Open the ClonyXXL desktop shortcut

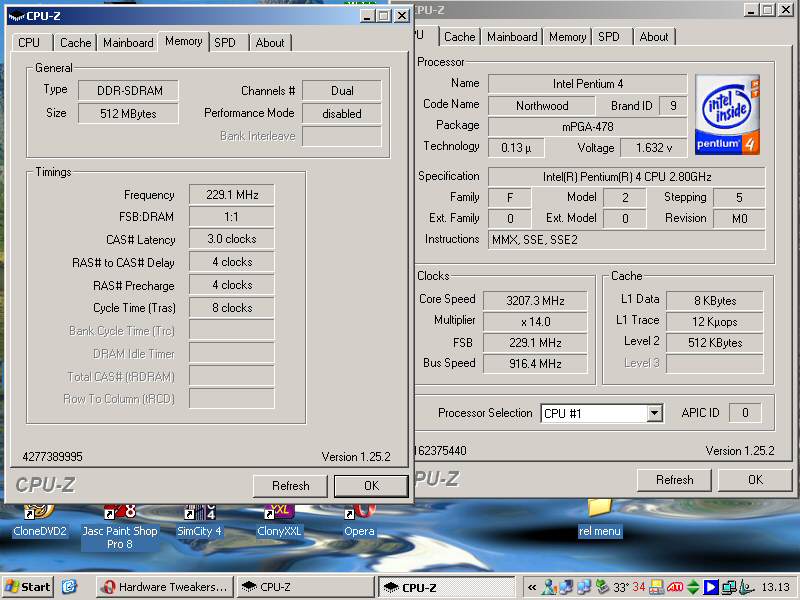(x=279, y=520)
